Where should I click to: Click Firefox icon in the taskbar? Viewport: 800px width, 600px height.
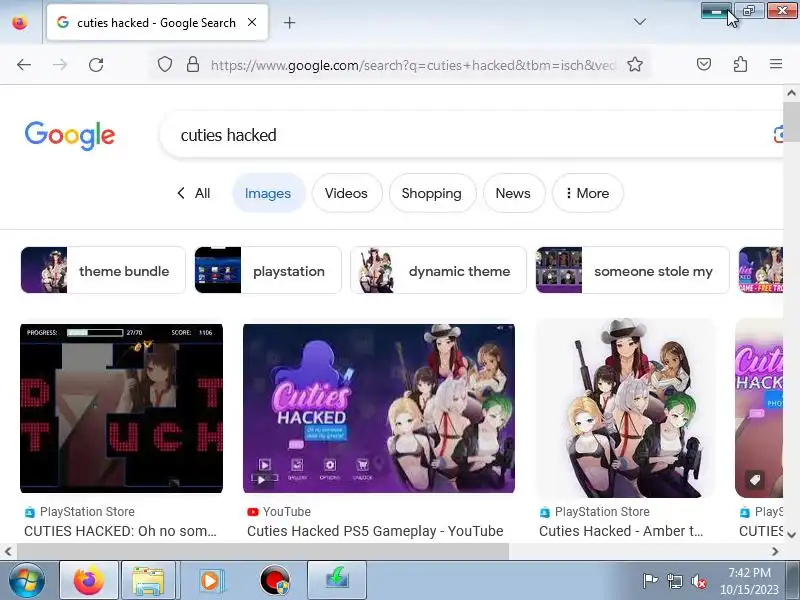coord(89,580)
